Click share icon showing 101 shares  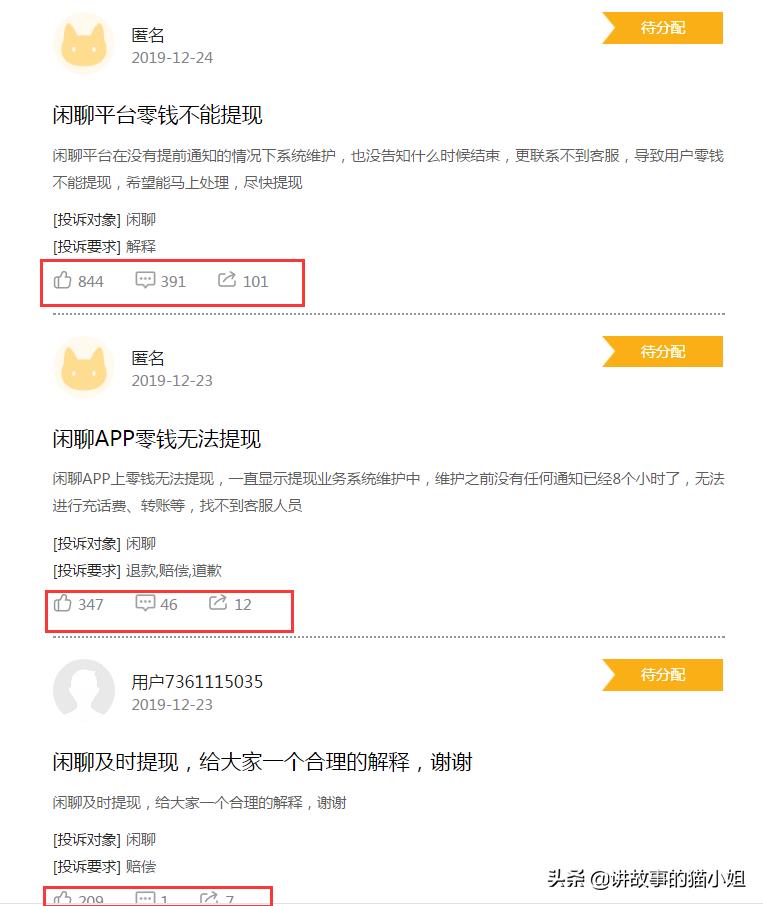227,280
